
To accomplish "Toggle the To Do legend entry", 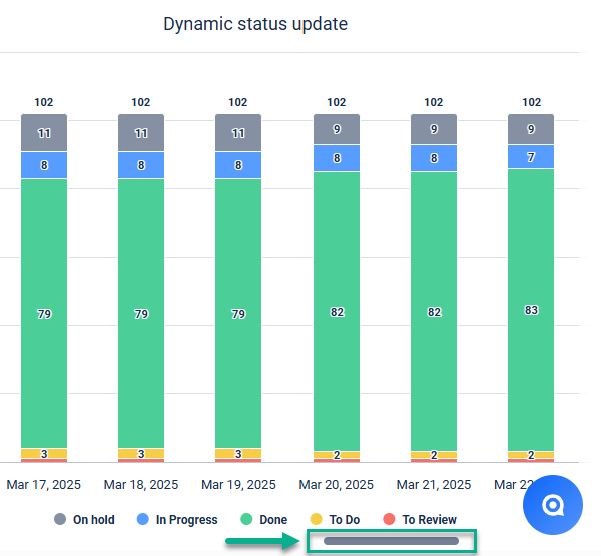I will pyautogui.click(x=335, y=520).
